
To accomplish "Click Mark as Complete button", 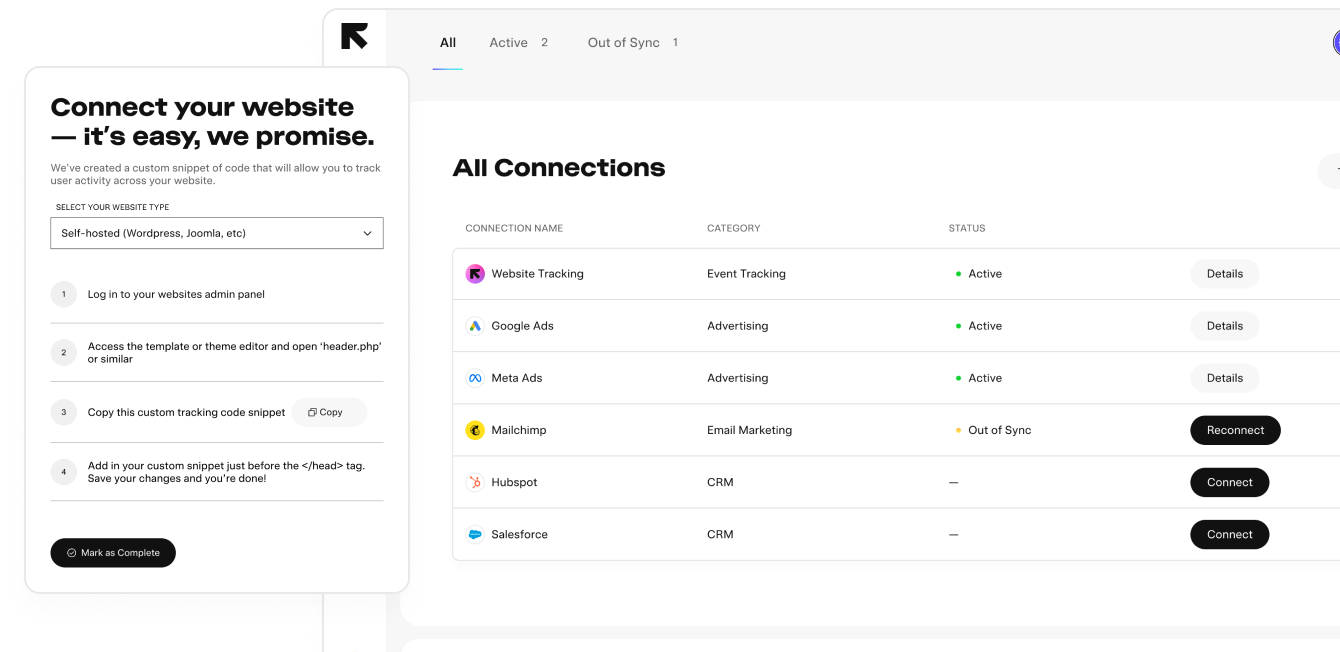I will click(113, 553).
